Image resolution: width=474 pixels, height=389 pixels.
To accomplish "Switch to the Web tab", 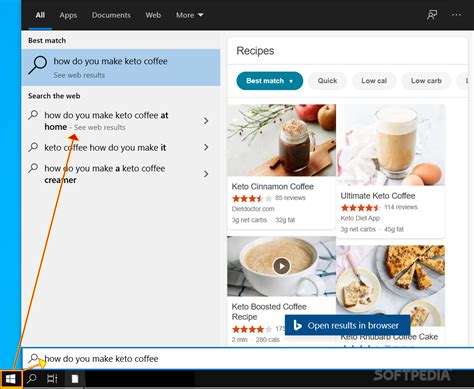I will 153,15.
